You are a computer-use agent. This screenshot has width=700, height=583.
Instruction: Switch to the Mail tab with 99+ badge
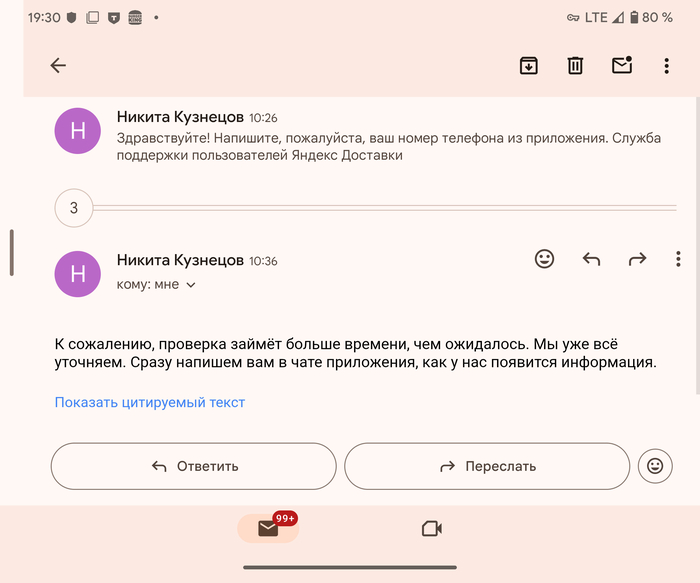[268, 528]
